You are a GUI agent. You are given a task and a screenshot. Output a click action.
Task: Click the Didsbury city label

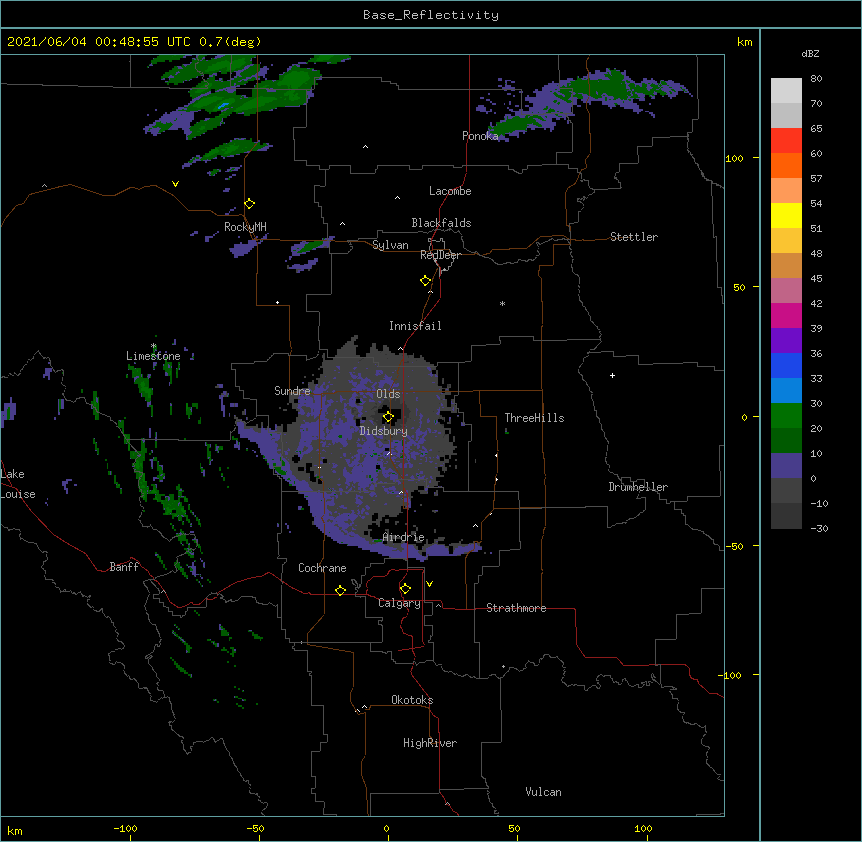pyautogui.click(x=384, y=431)
